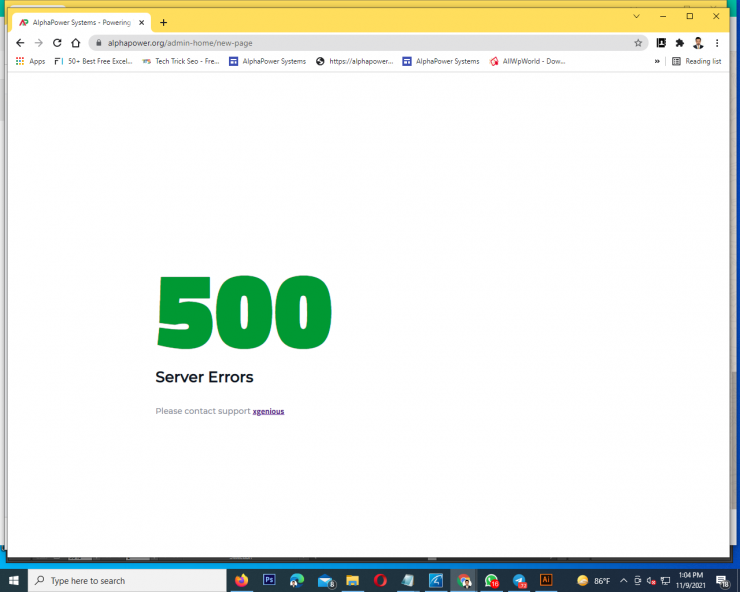Go to browser home page icon
This screenshot has height=592, width=740.
[75, 43]
